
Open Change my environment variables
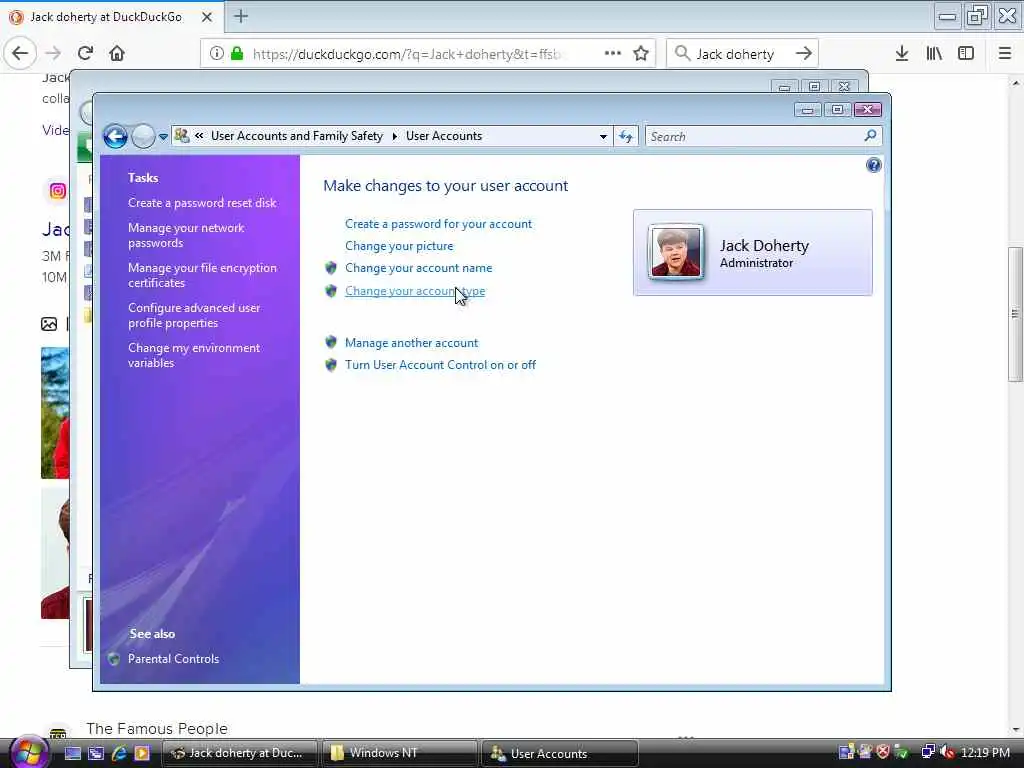194,355
